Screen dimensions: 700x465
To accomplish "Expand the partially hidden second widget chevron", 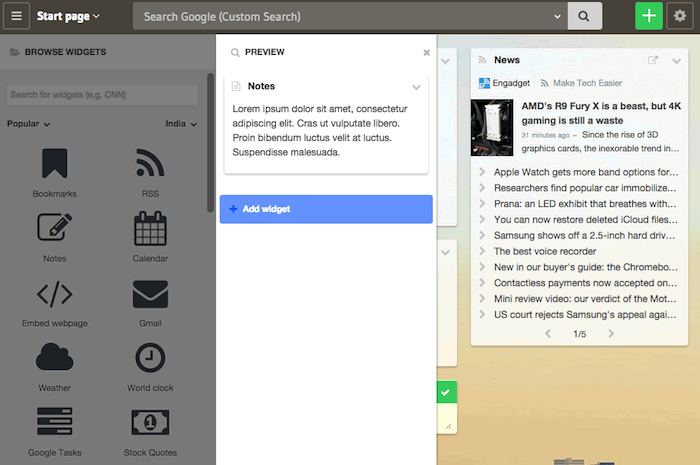I will (445, 253).
